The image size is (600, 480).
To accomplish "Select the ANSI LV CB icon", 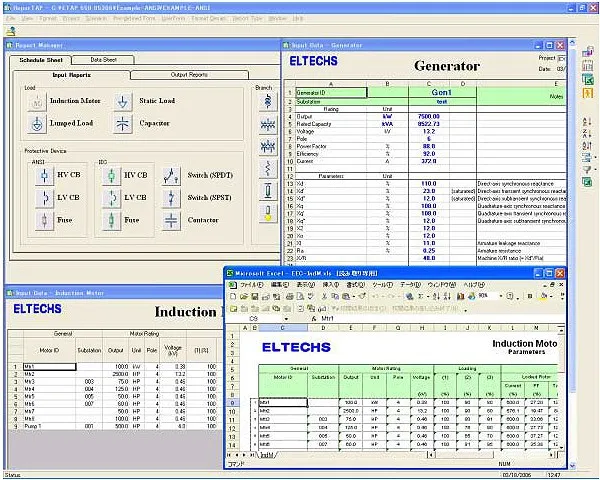I will 44,198.
